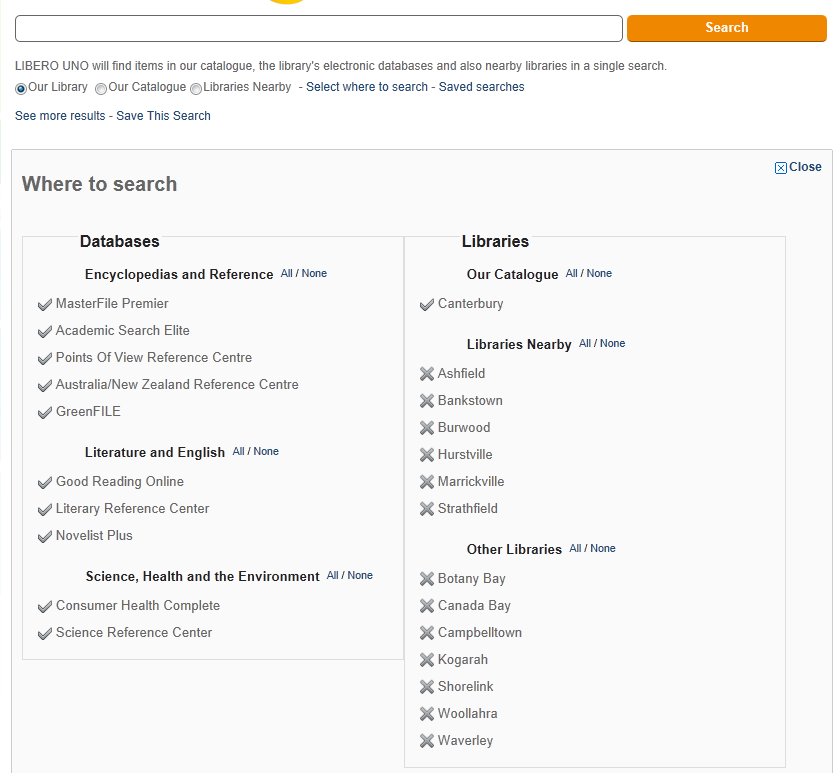Screen dimensions: 837x773
Task: Select None for Literature and English
Action: point(266,452)
